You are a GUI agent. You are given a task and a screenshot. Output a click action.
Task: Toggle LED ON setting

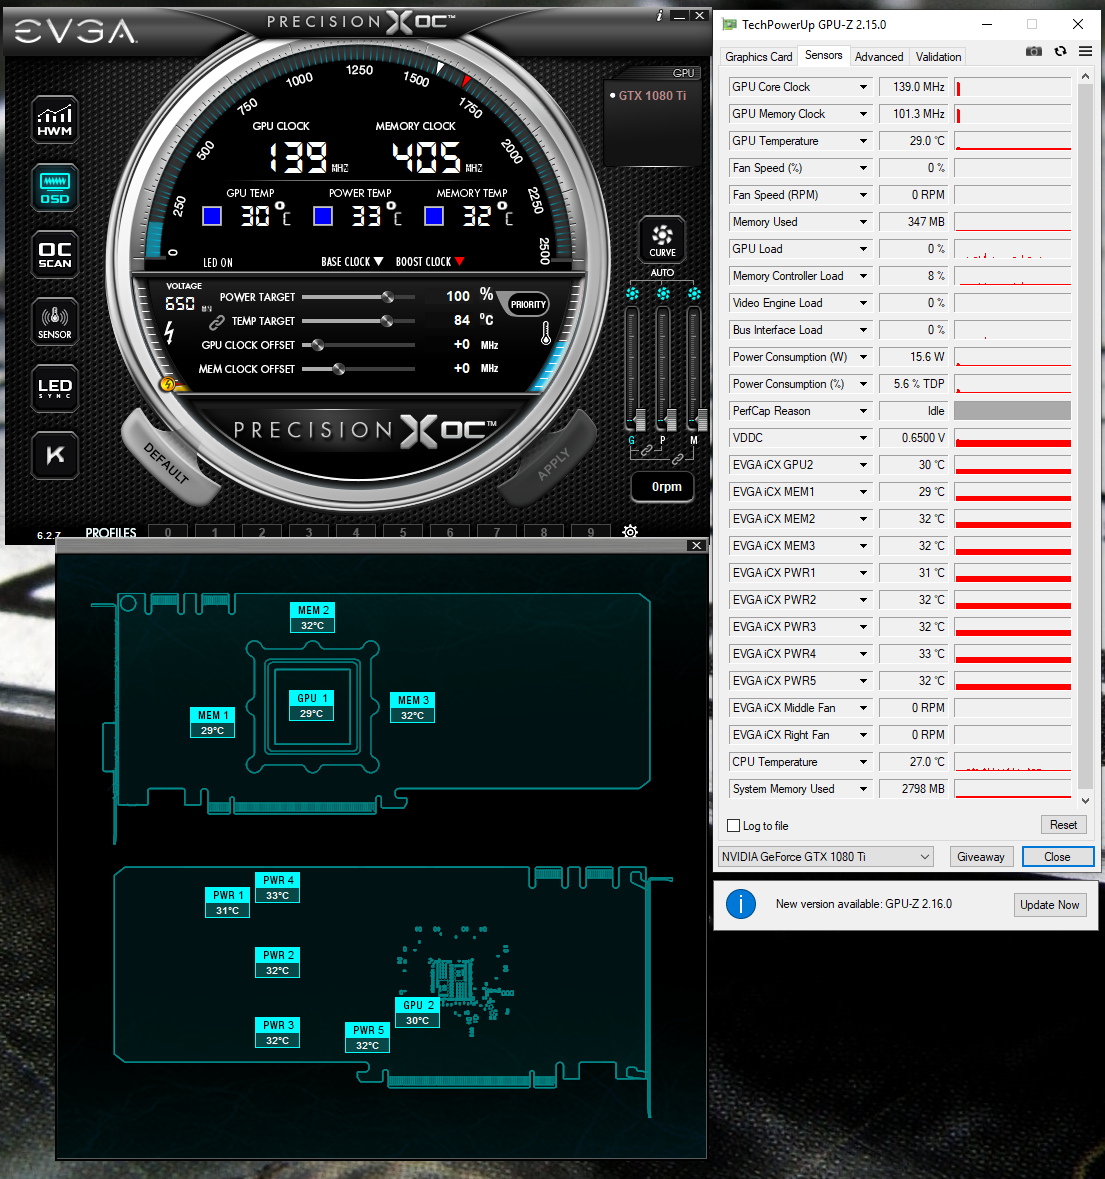(x=218, y=262)
